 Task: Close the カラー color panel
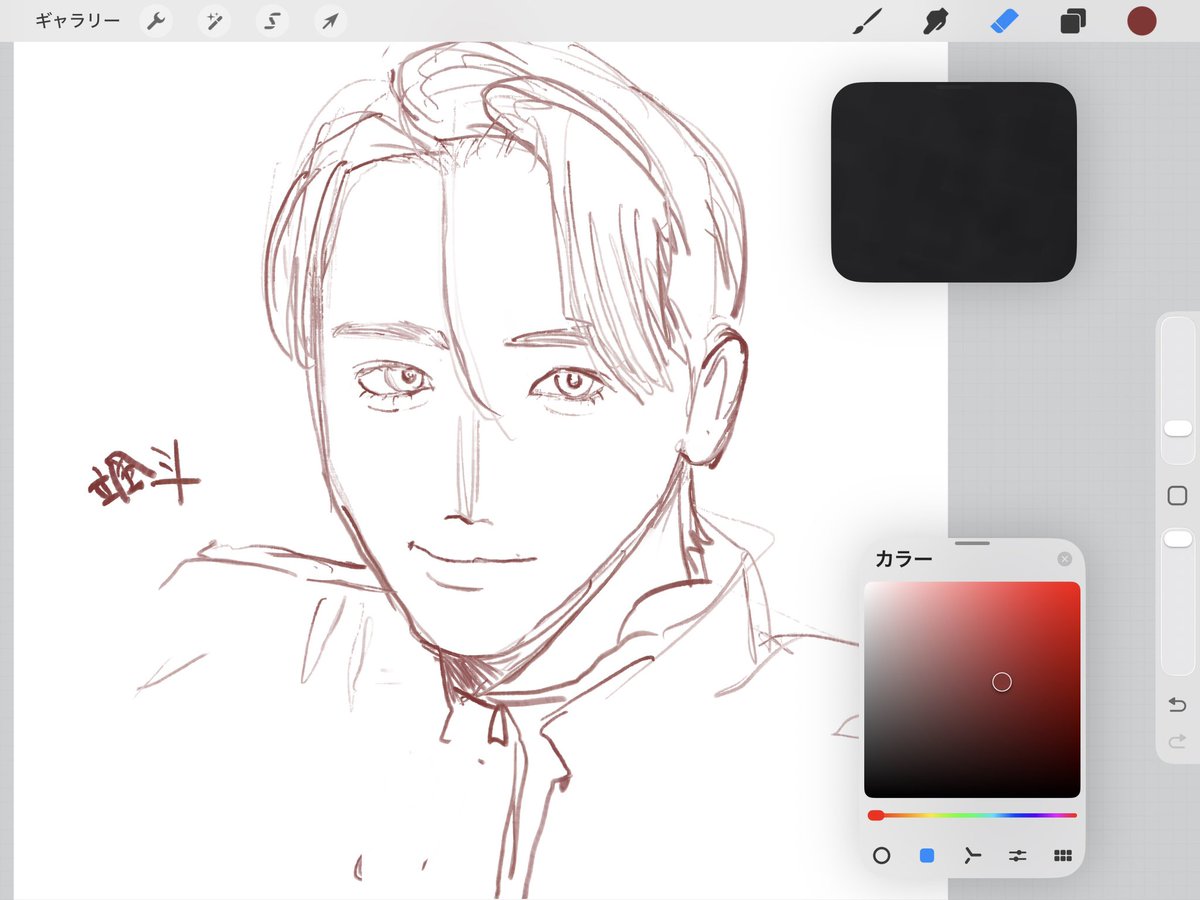coord(1065,559)
